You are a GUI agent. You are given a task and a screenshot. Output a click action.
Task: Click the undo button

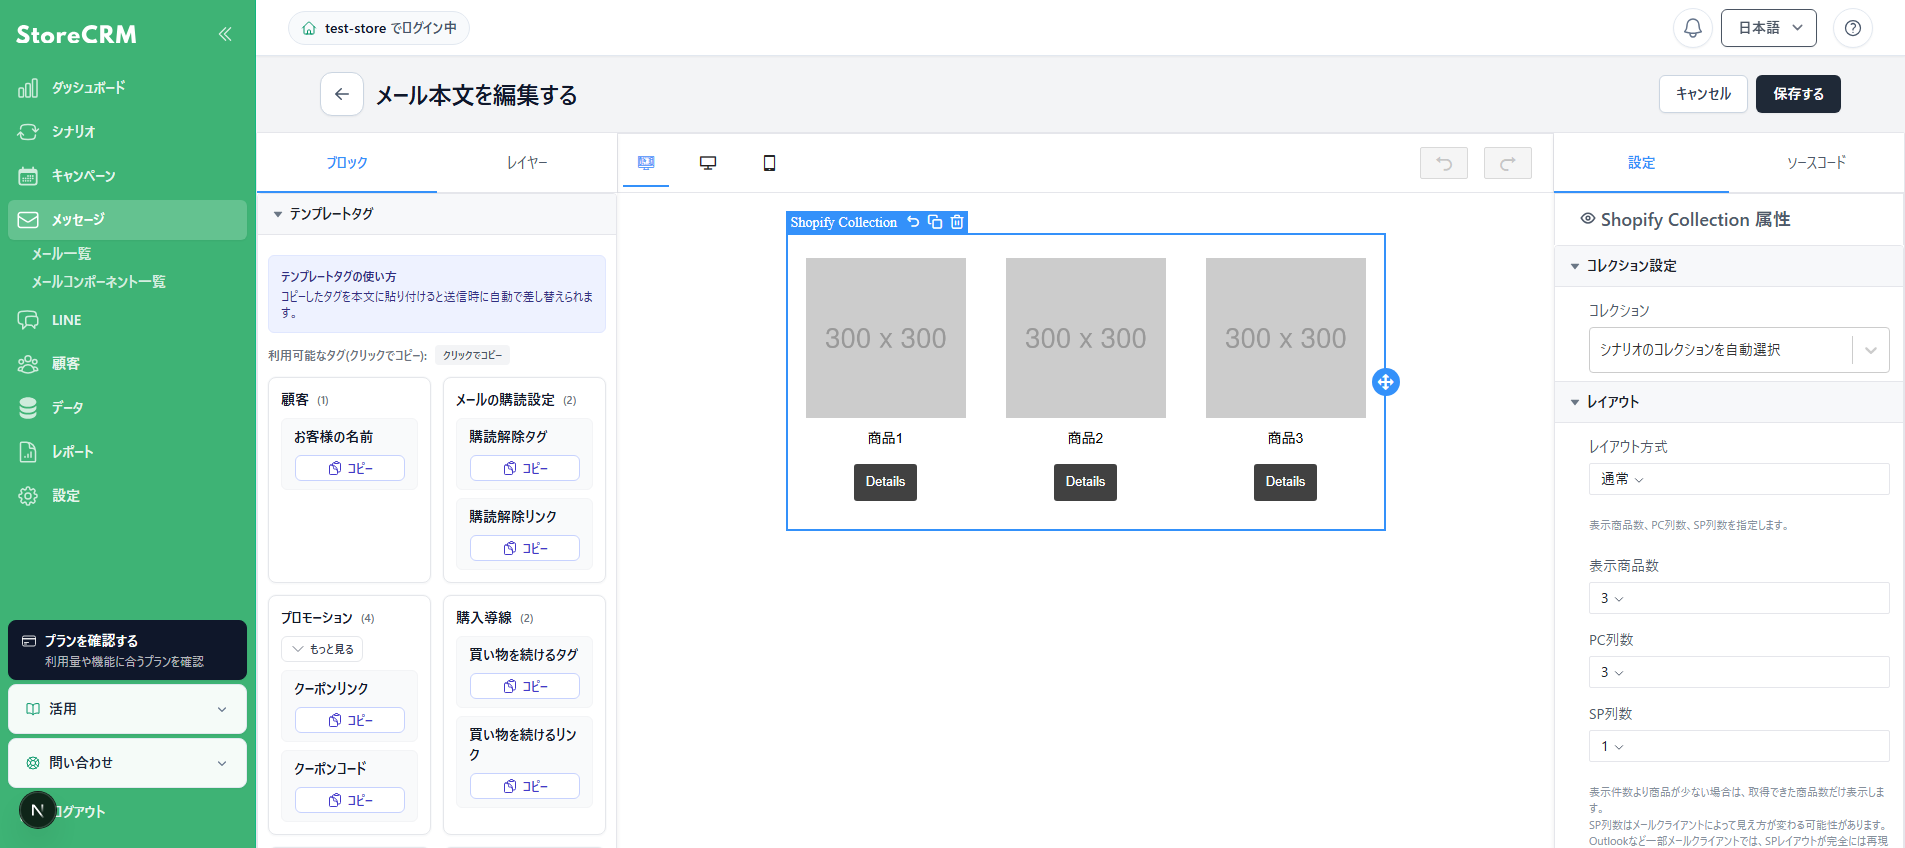1444,163
